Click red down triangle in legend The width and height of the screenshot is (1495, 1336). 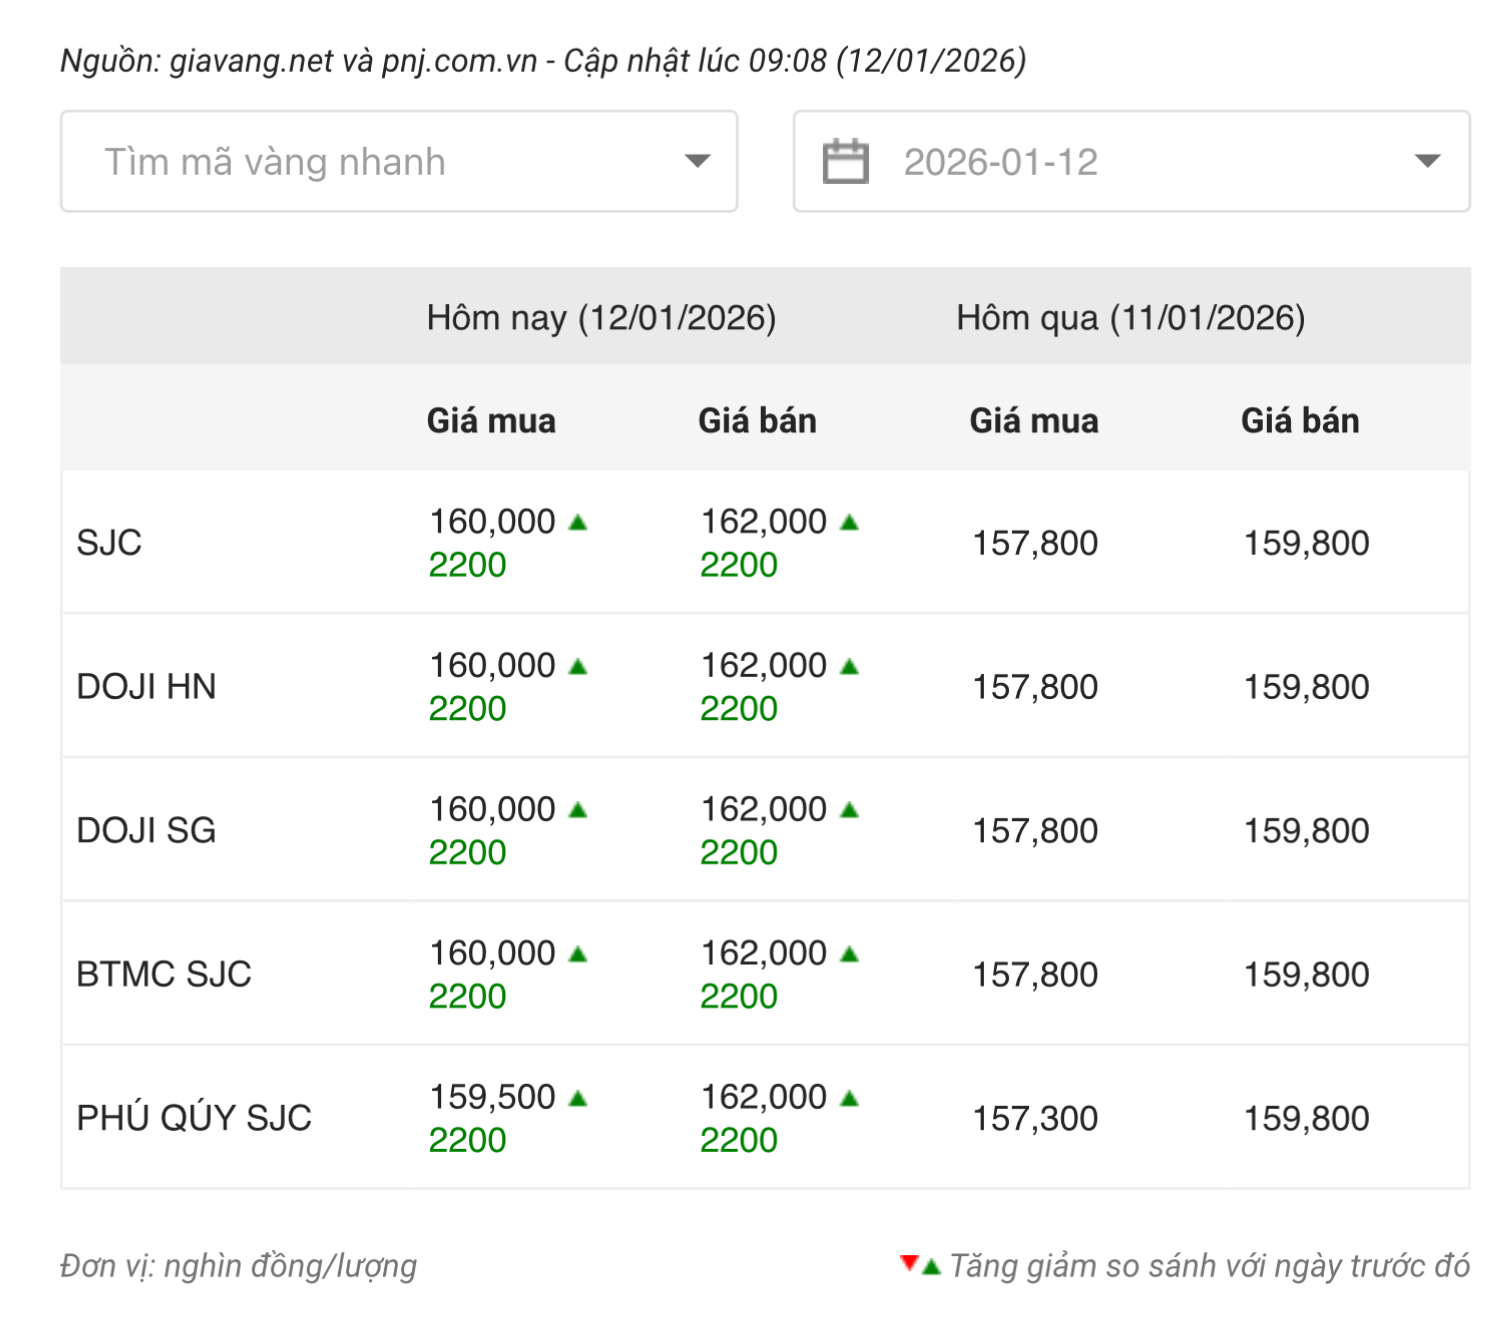909,1263
